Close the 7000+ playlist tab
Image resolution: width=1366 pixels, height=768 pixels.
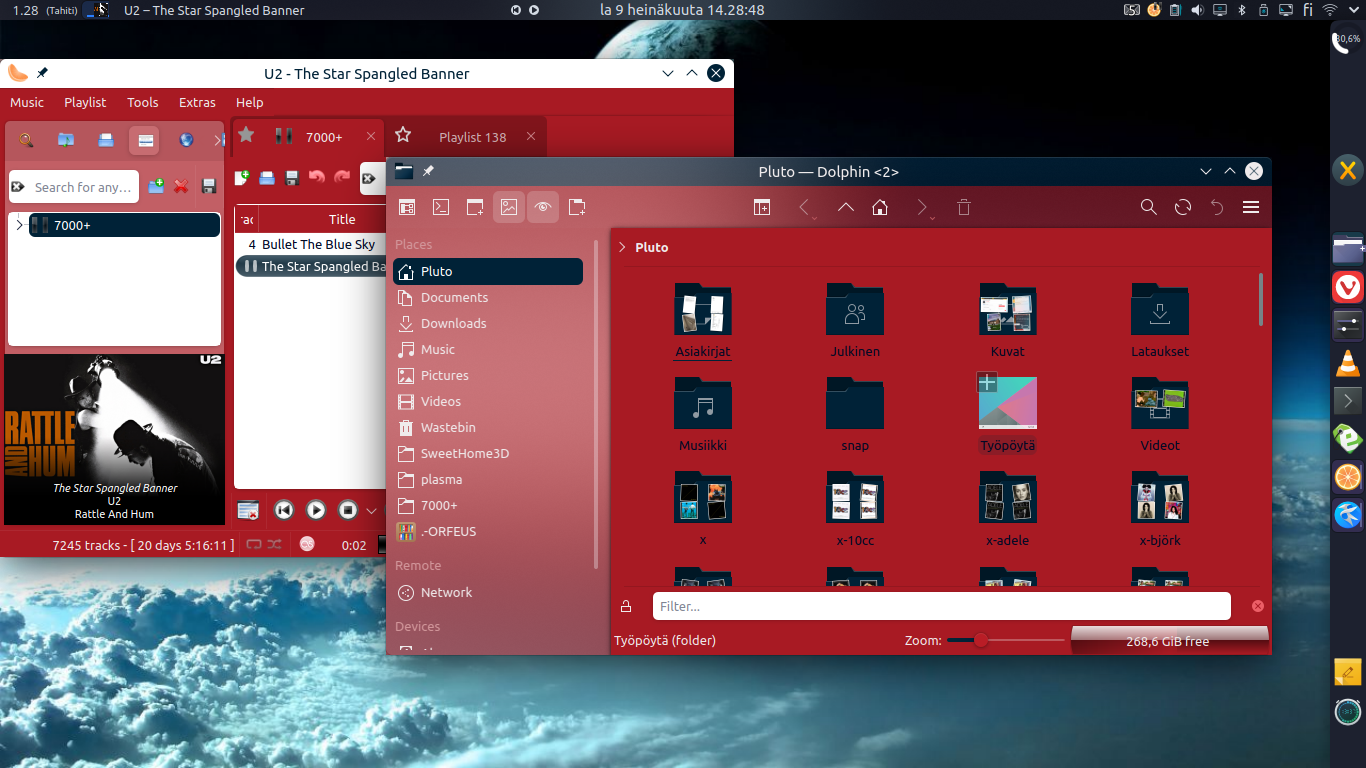pos(370,136)
